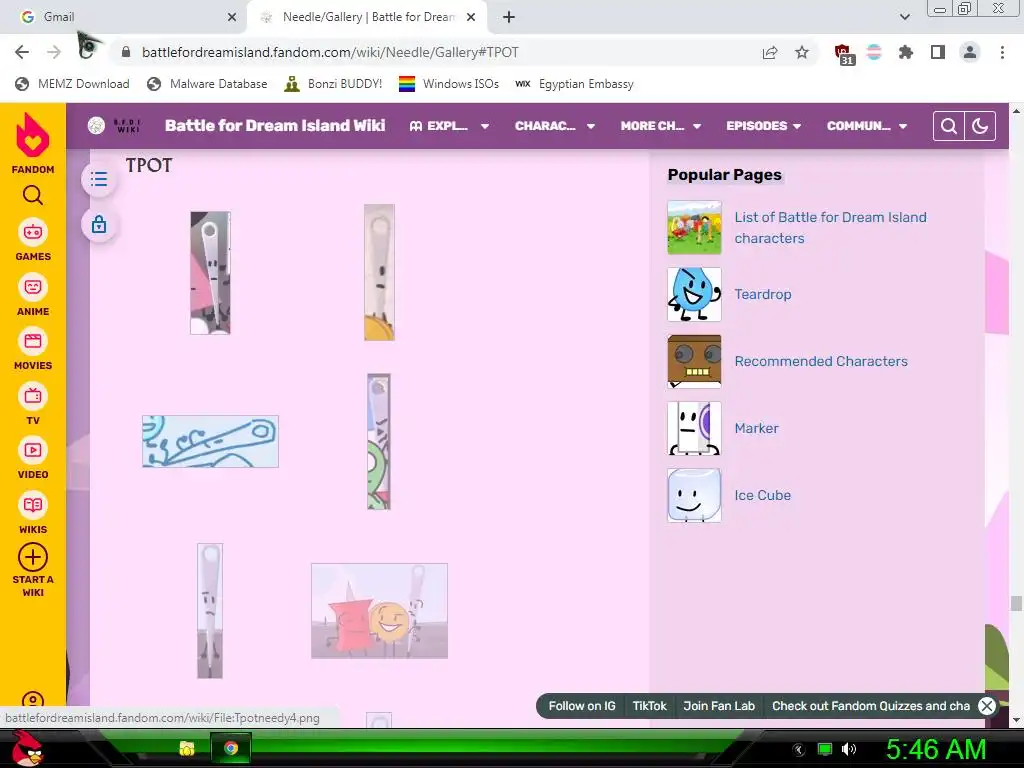Toggle dark mode moon icon

click(980, 126)
